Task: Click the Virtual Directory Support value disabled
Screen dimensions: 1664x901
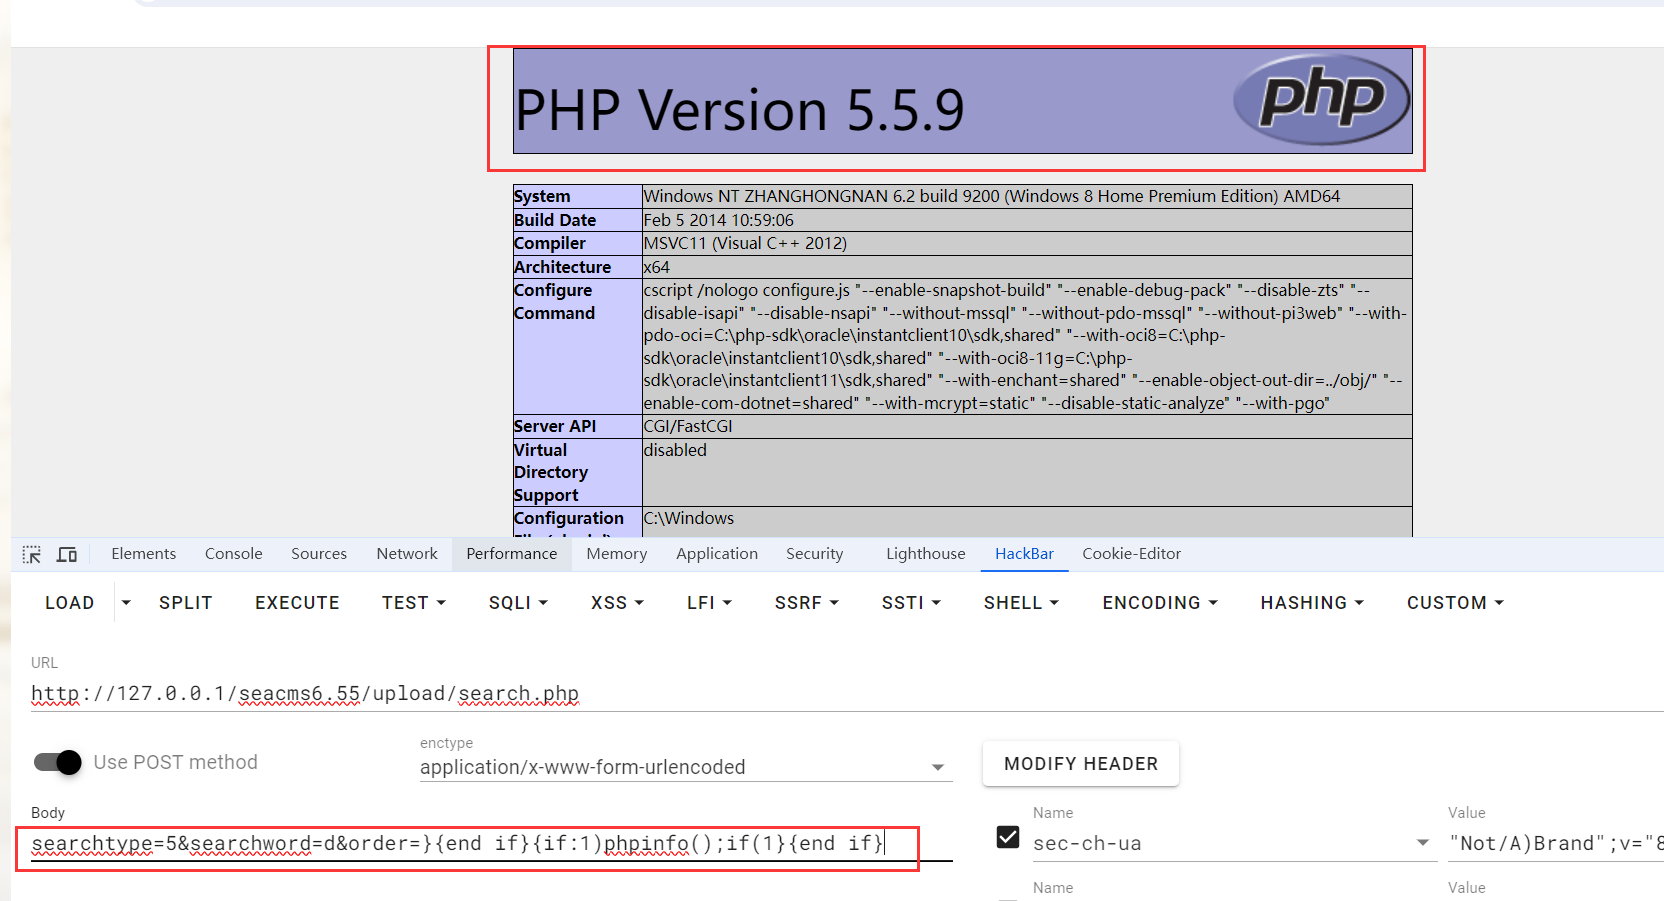Action: (675, 450)
